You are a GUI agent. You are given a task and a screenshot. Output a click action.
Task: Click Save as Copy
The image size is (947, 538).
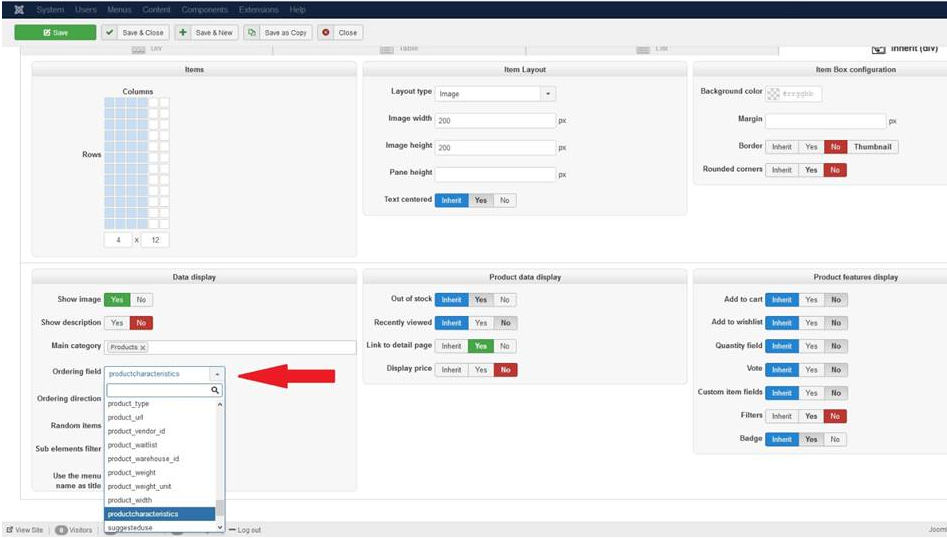[x=278, y=33]
